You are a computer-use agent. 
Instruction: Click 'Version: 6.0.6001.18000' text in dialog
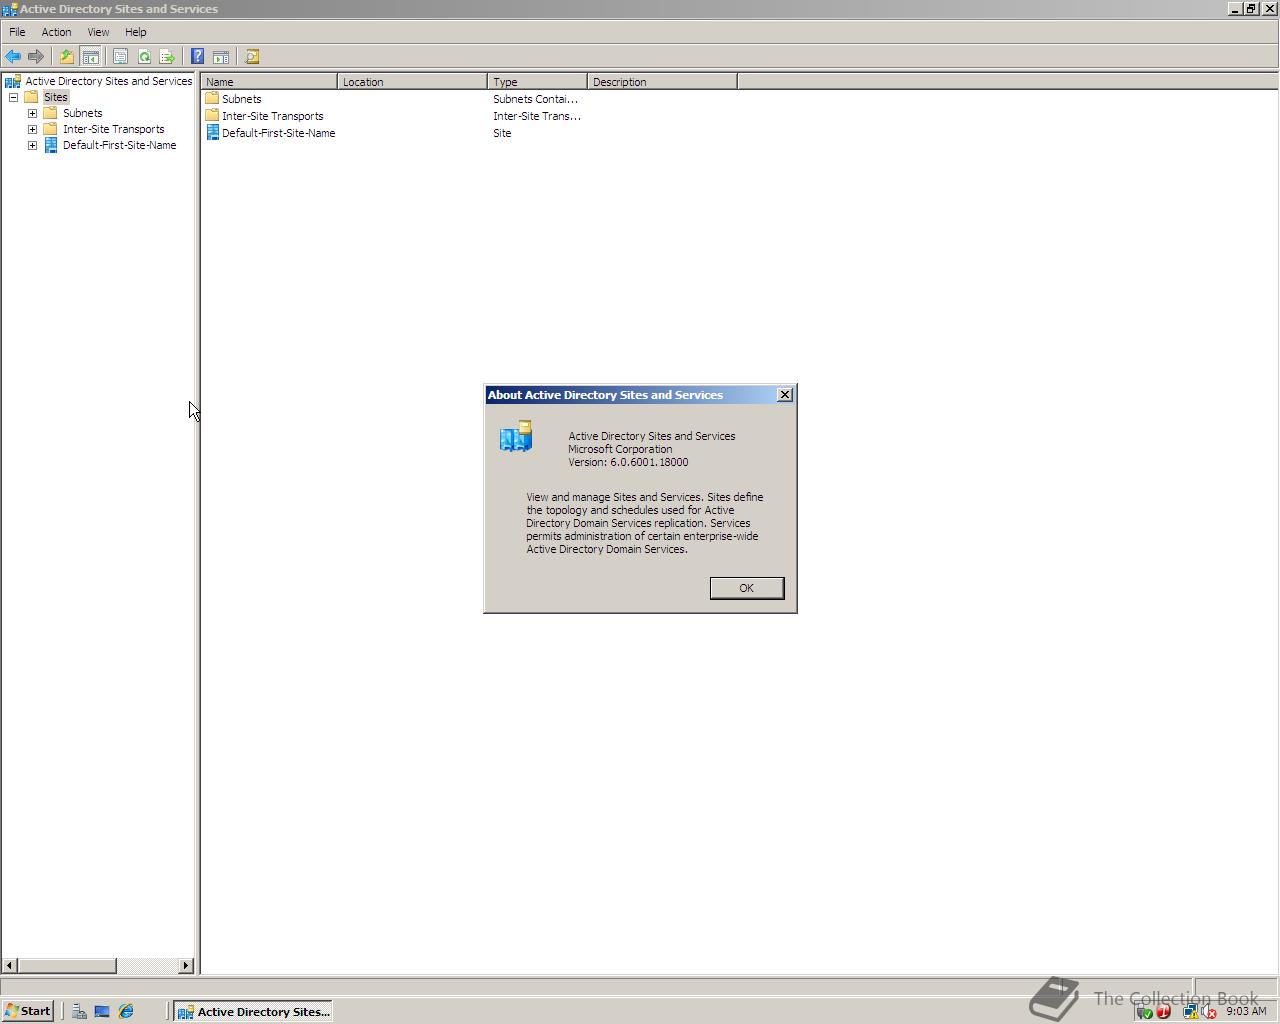[628, 462]
